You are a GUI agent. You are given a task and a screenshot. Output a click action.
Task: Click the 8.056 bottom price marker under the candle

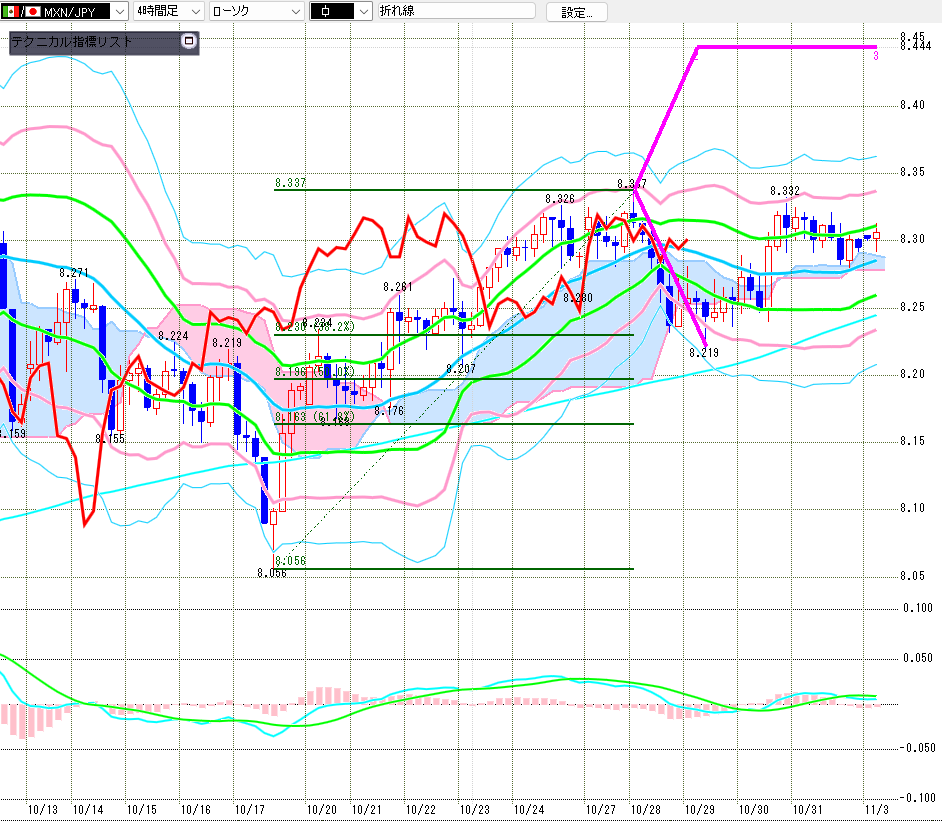tap(271, 573)
